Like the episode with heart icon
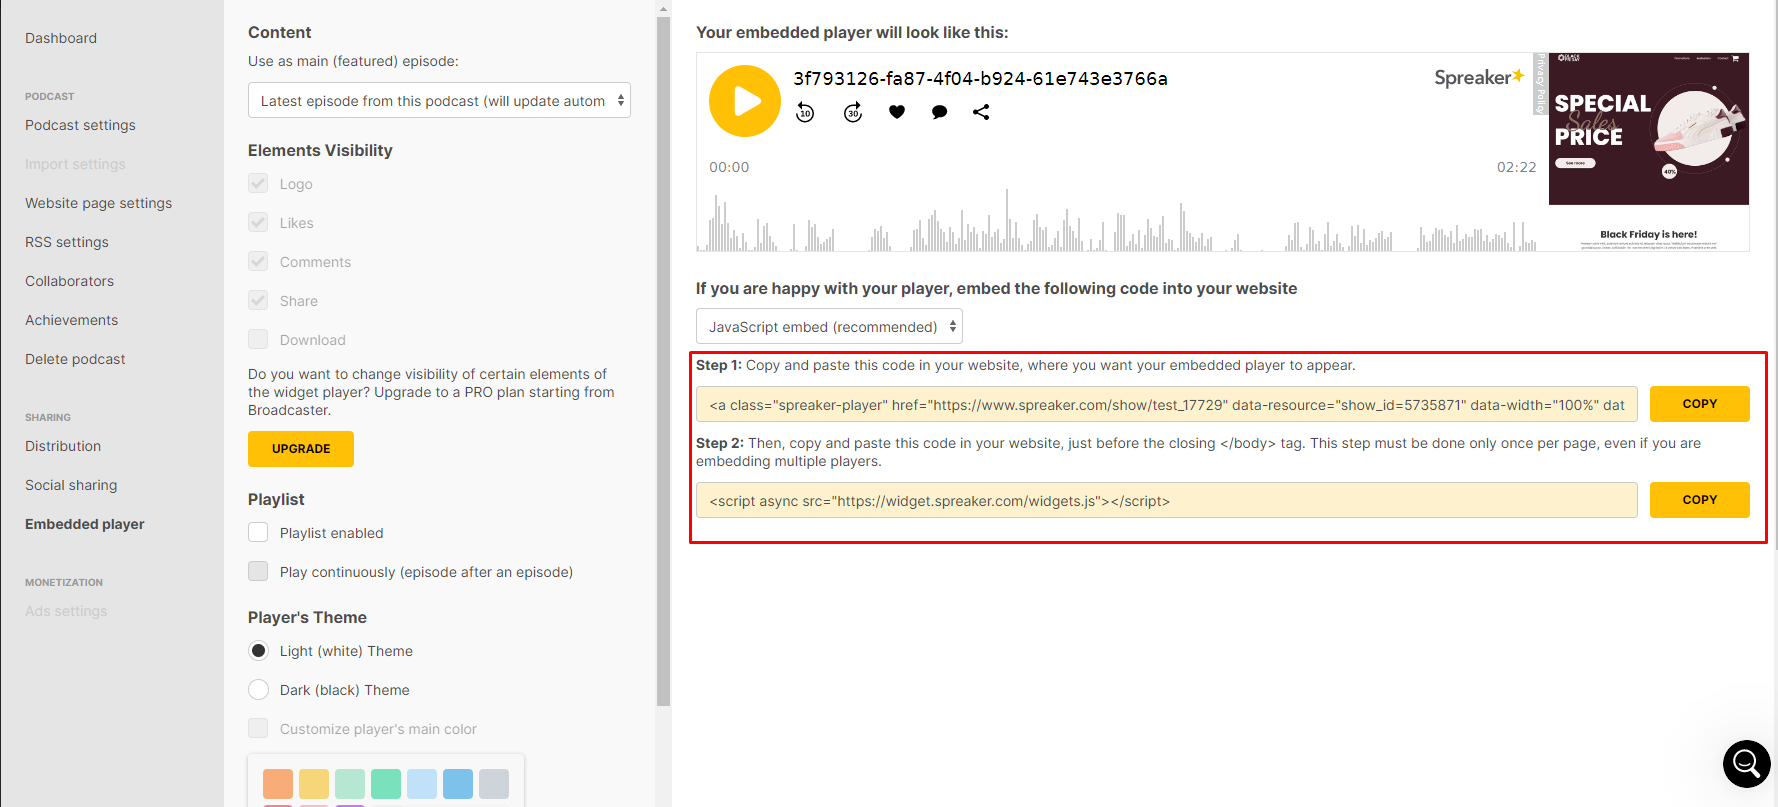1778x807 pixels. [897, 112]
